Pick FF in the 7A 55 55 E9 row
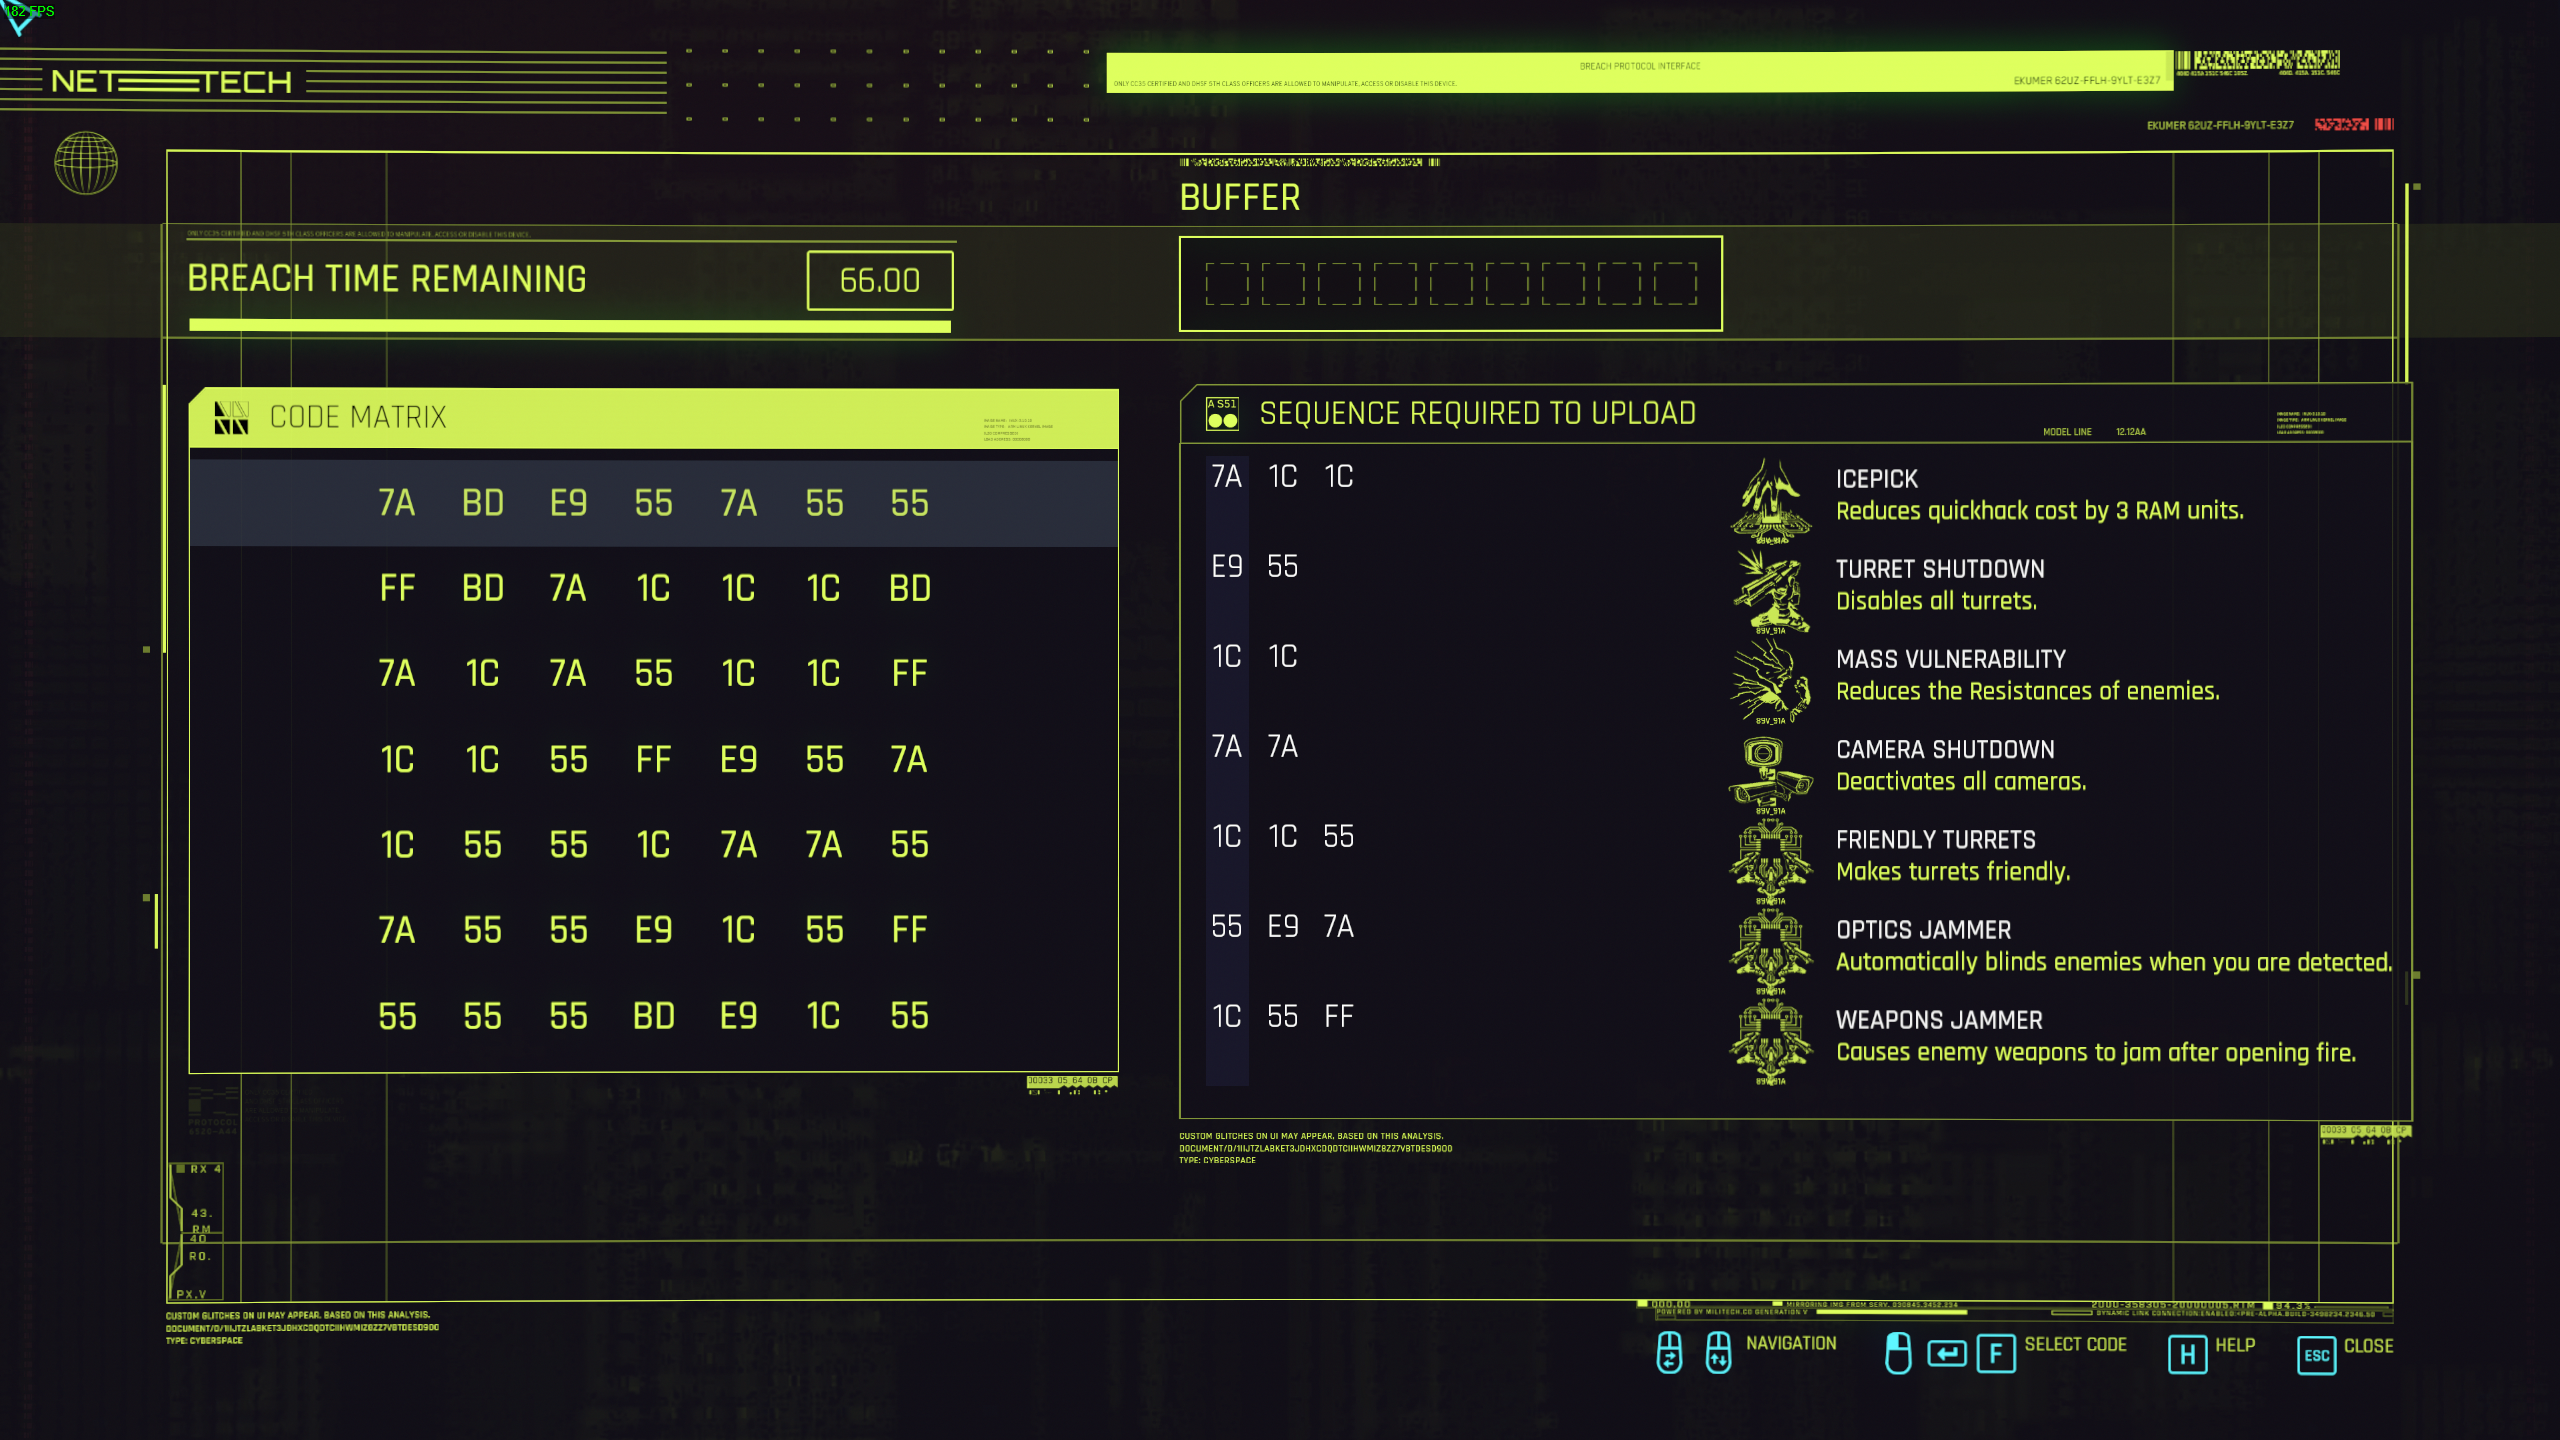This screenshot has height=1440, width=2560. click(x=909, y=930)
